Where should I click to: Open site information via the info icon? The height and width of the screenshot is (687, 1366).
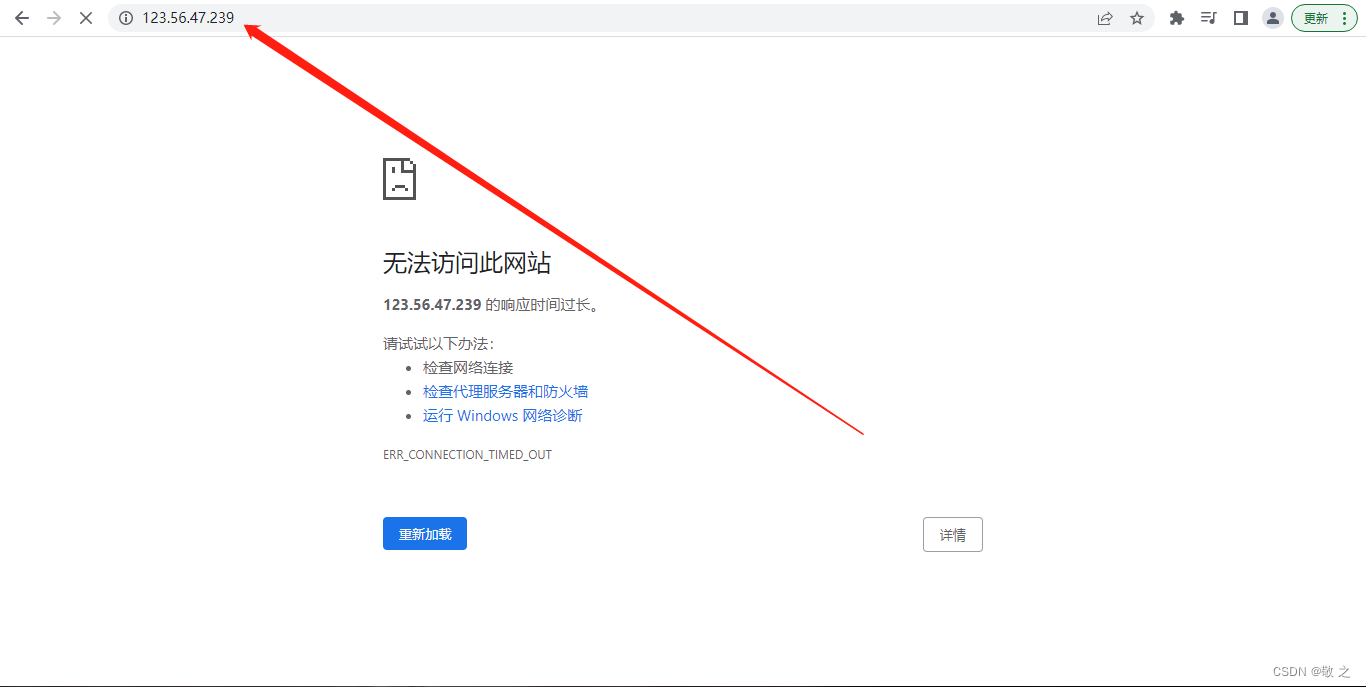125,17
